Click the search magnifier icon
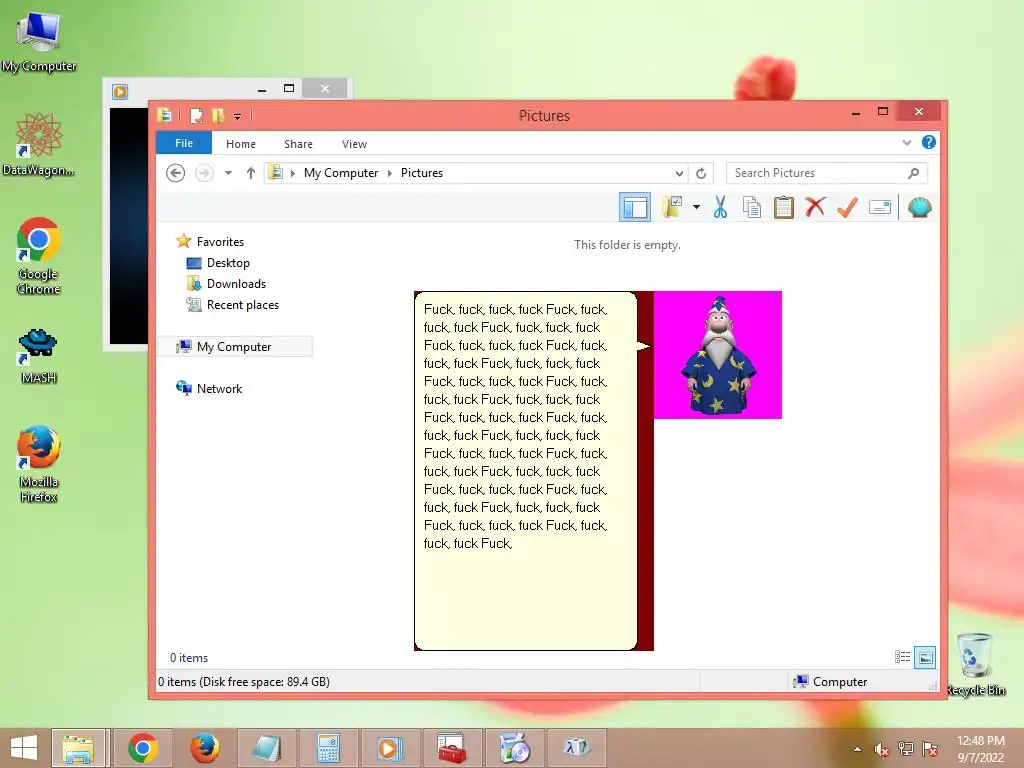The width and height of the screenshot is (1024, 768). 913,173
